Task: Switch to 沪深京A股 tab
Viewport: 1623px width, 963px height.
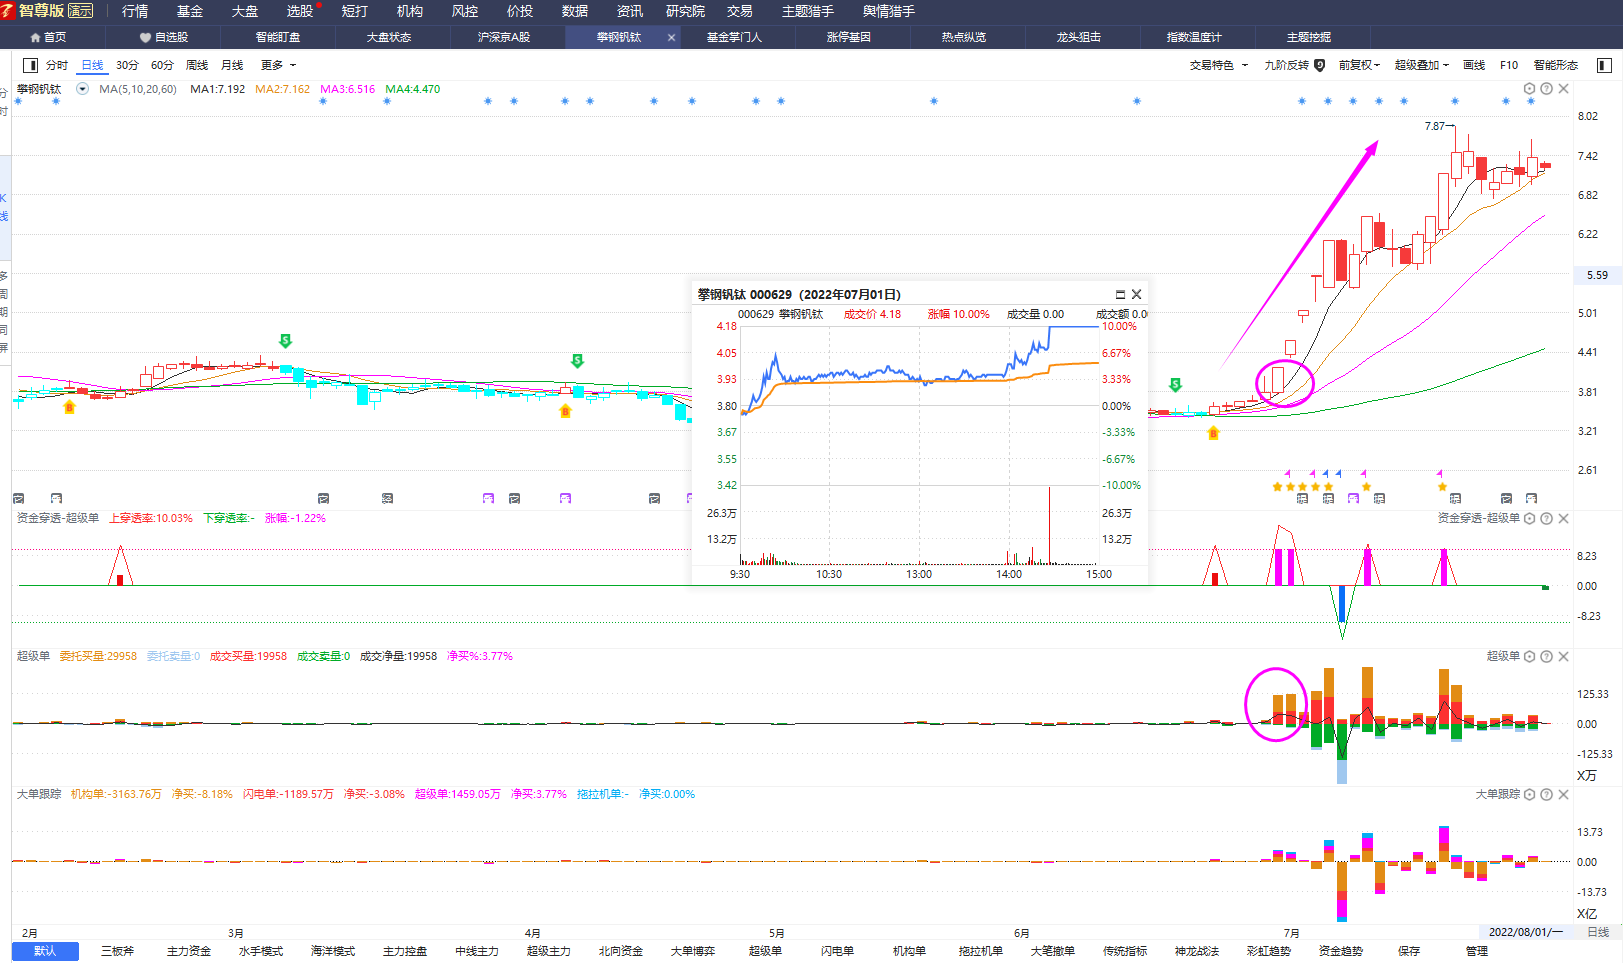Action: click(x=503, y=37)
